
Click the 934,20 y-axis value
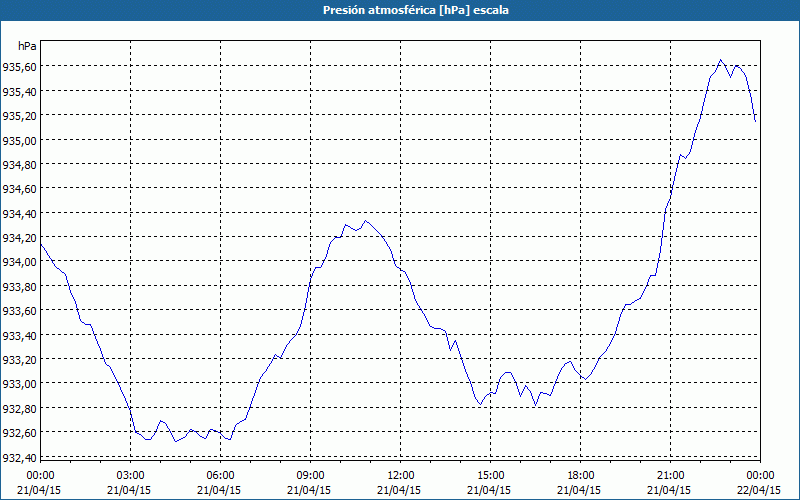click(x=19, y=238)
